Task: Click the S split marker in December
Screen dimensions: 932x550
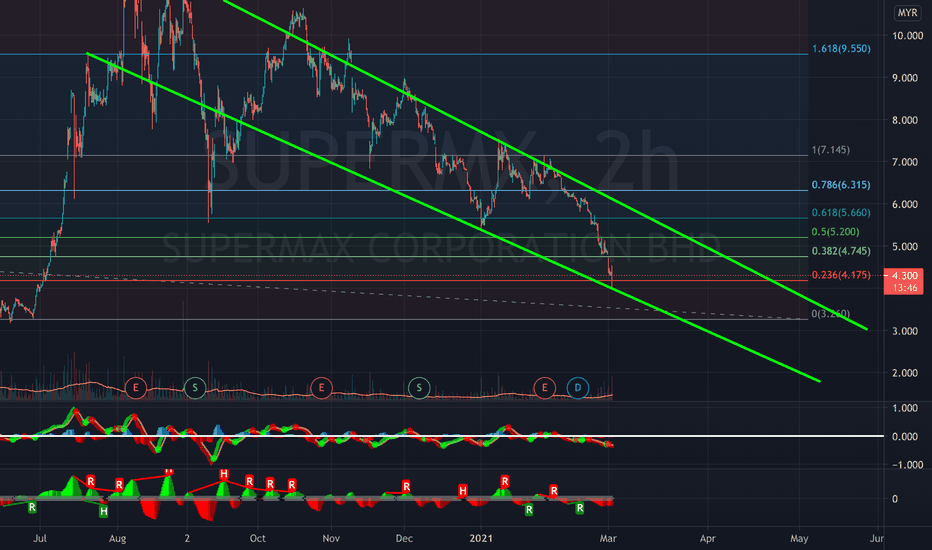Action: 418,388
